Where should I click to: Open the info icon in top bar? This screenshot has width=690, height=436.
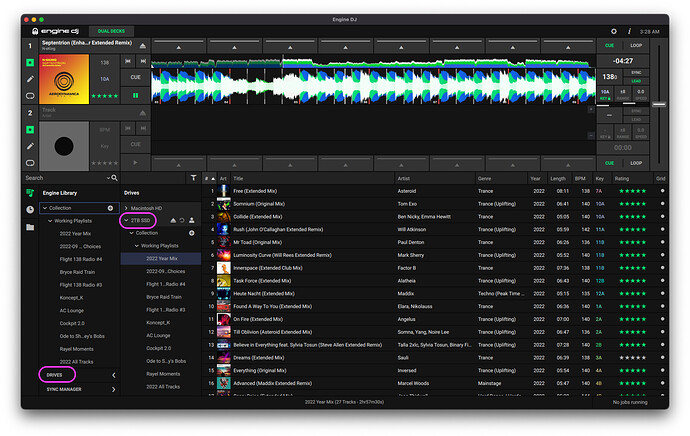coord(629,31)
